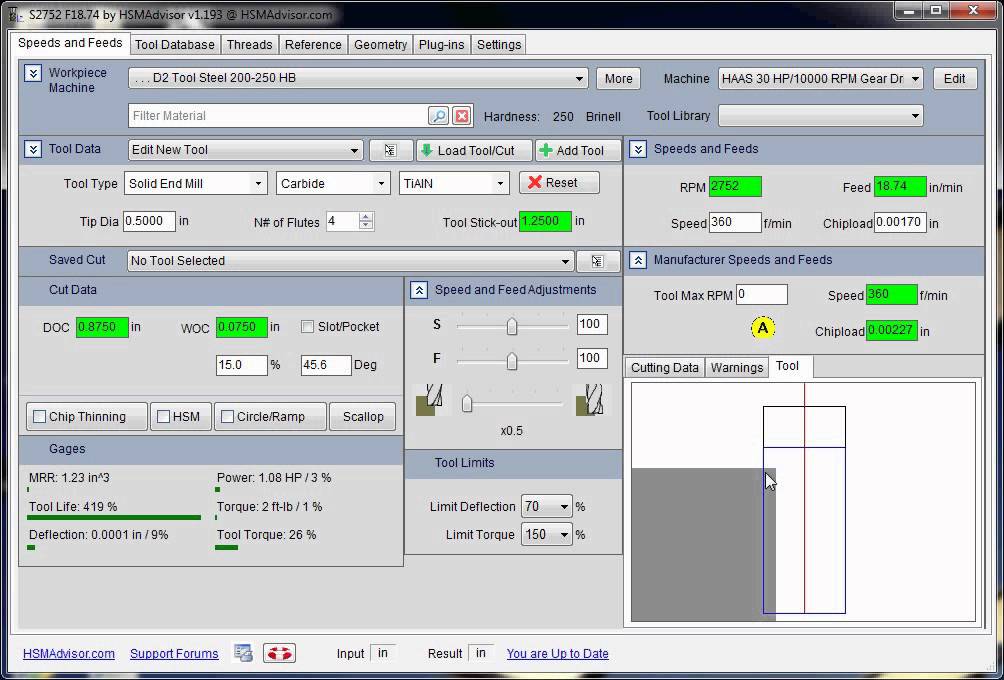Switch to the Warnings tab
Viewport: 1004px width, 680px height.
(x=737, y=368)
